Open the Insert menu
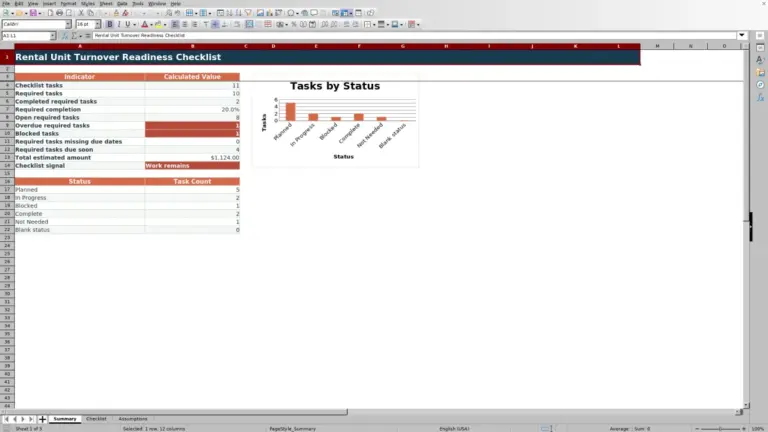 pos(49,3)
